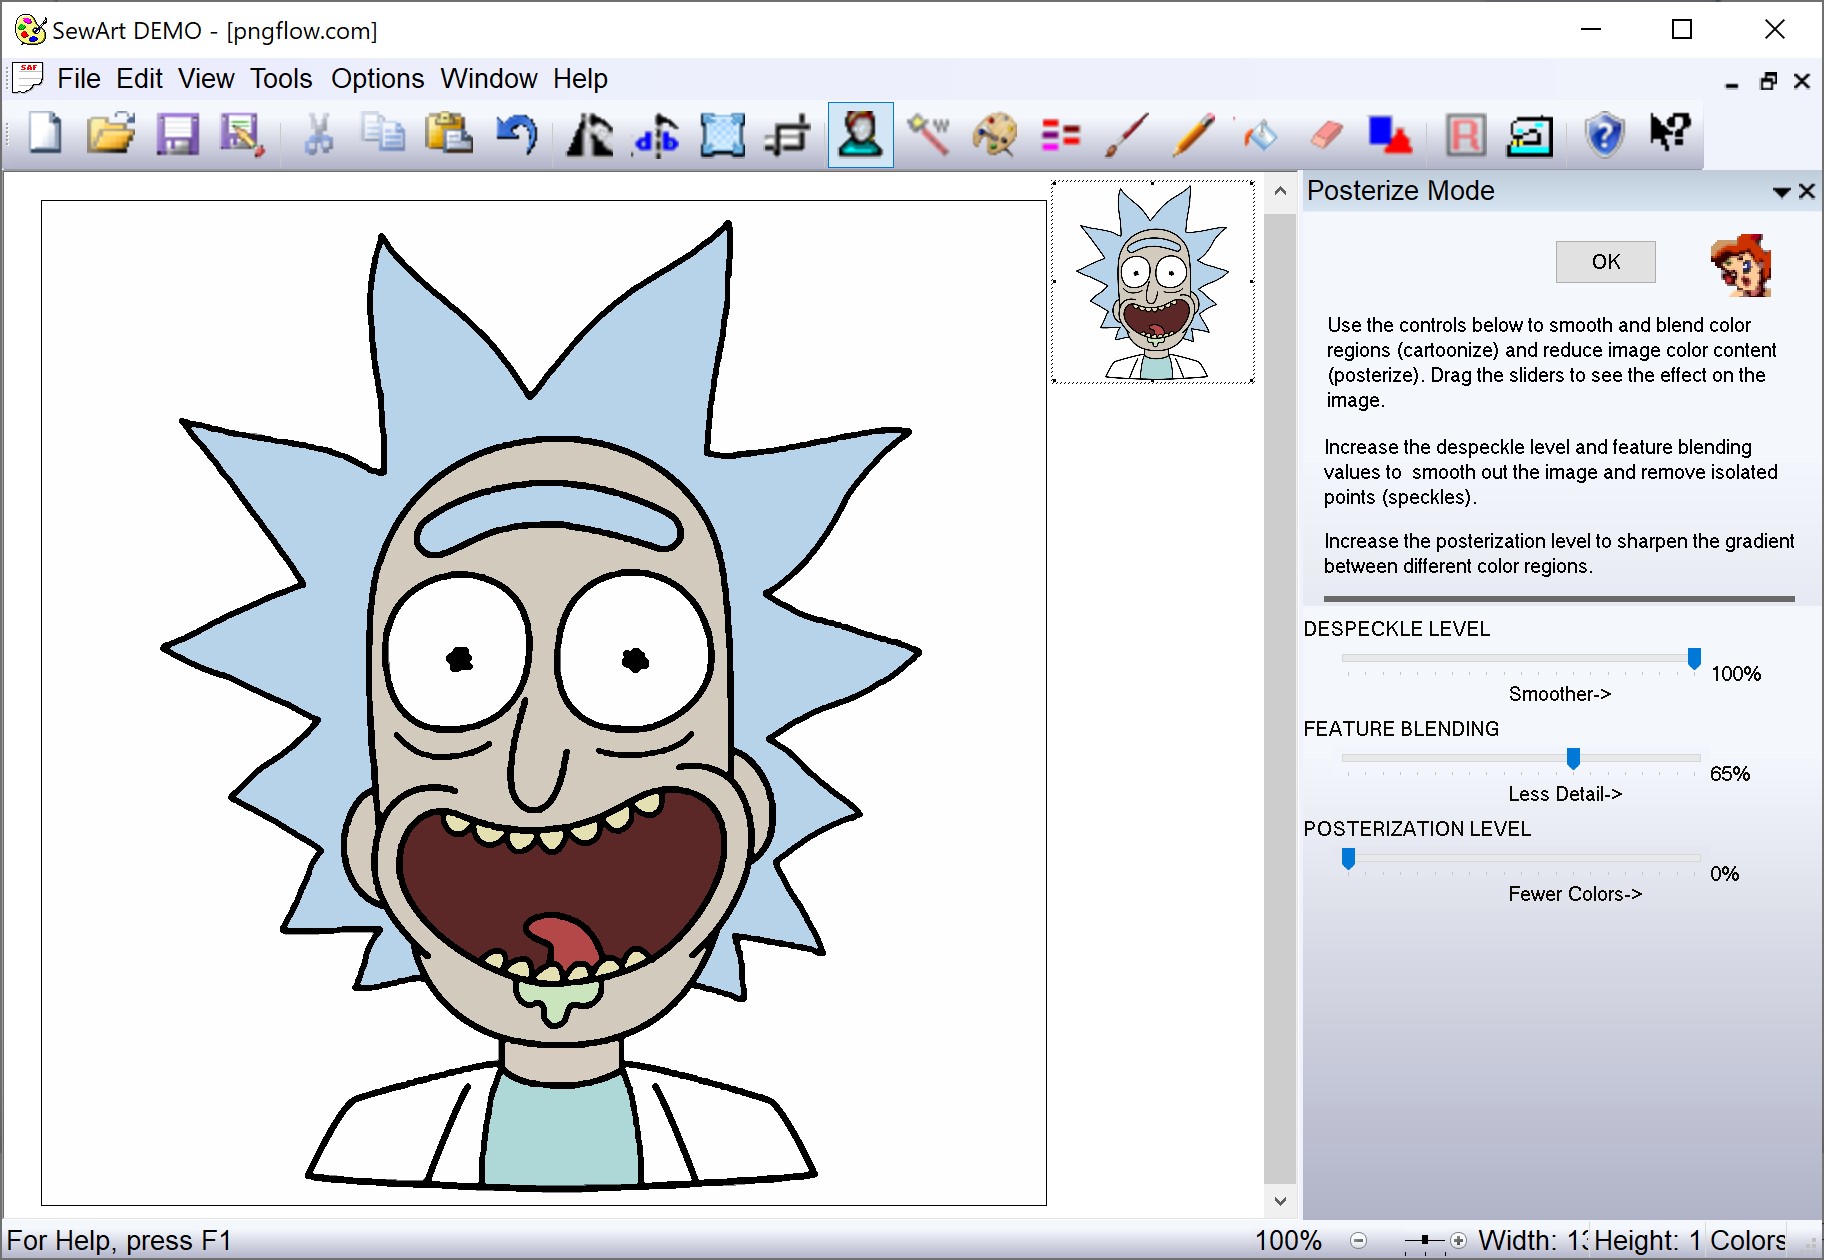Open the image wizard wand icon
The width and height of the screenshot is (1824, 1260).
click(x=929, y=134)
